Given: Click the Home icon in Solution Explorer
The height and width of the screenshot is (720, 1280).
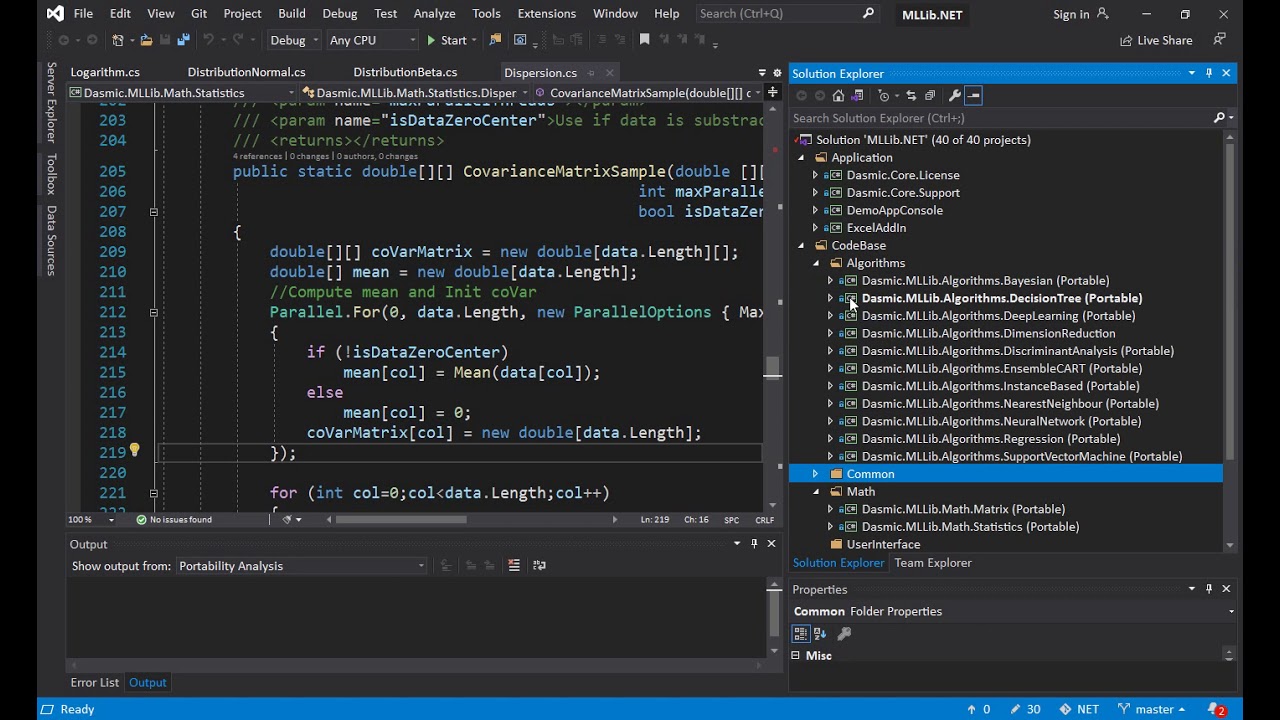Looking at the screenshot, I should point(838,96).
